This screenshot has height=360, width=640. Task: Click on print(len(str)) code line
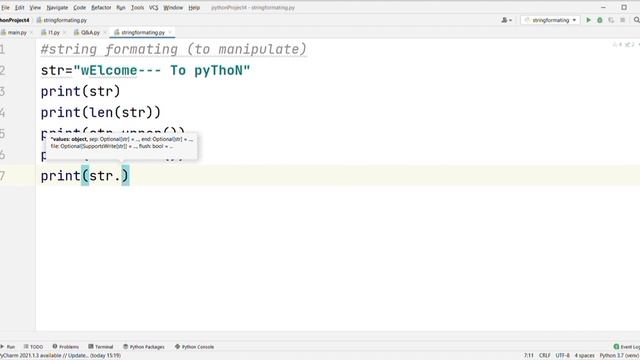pyautogui.click(x=101, y=113)
